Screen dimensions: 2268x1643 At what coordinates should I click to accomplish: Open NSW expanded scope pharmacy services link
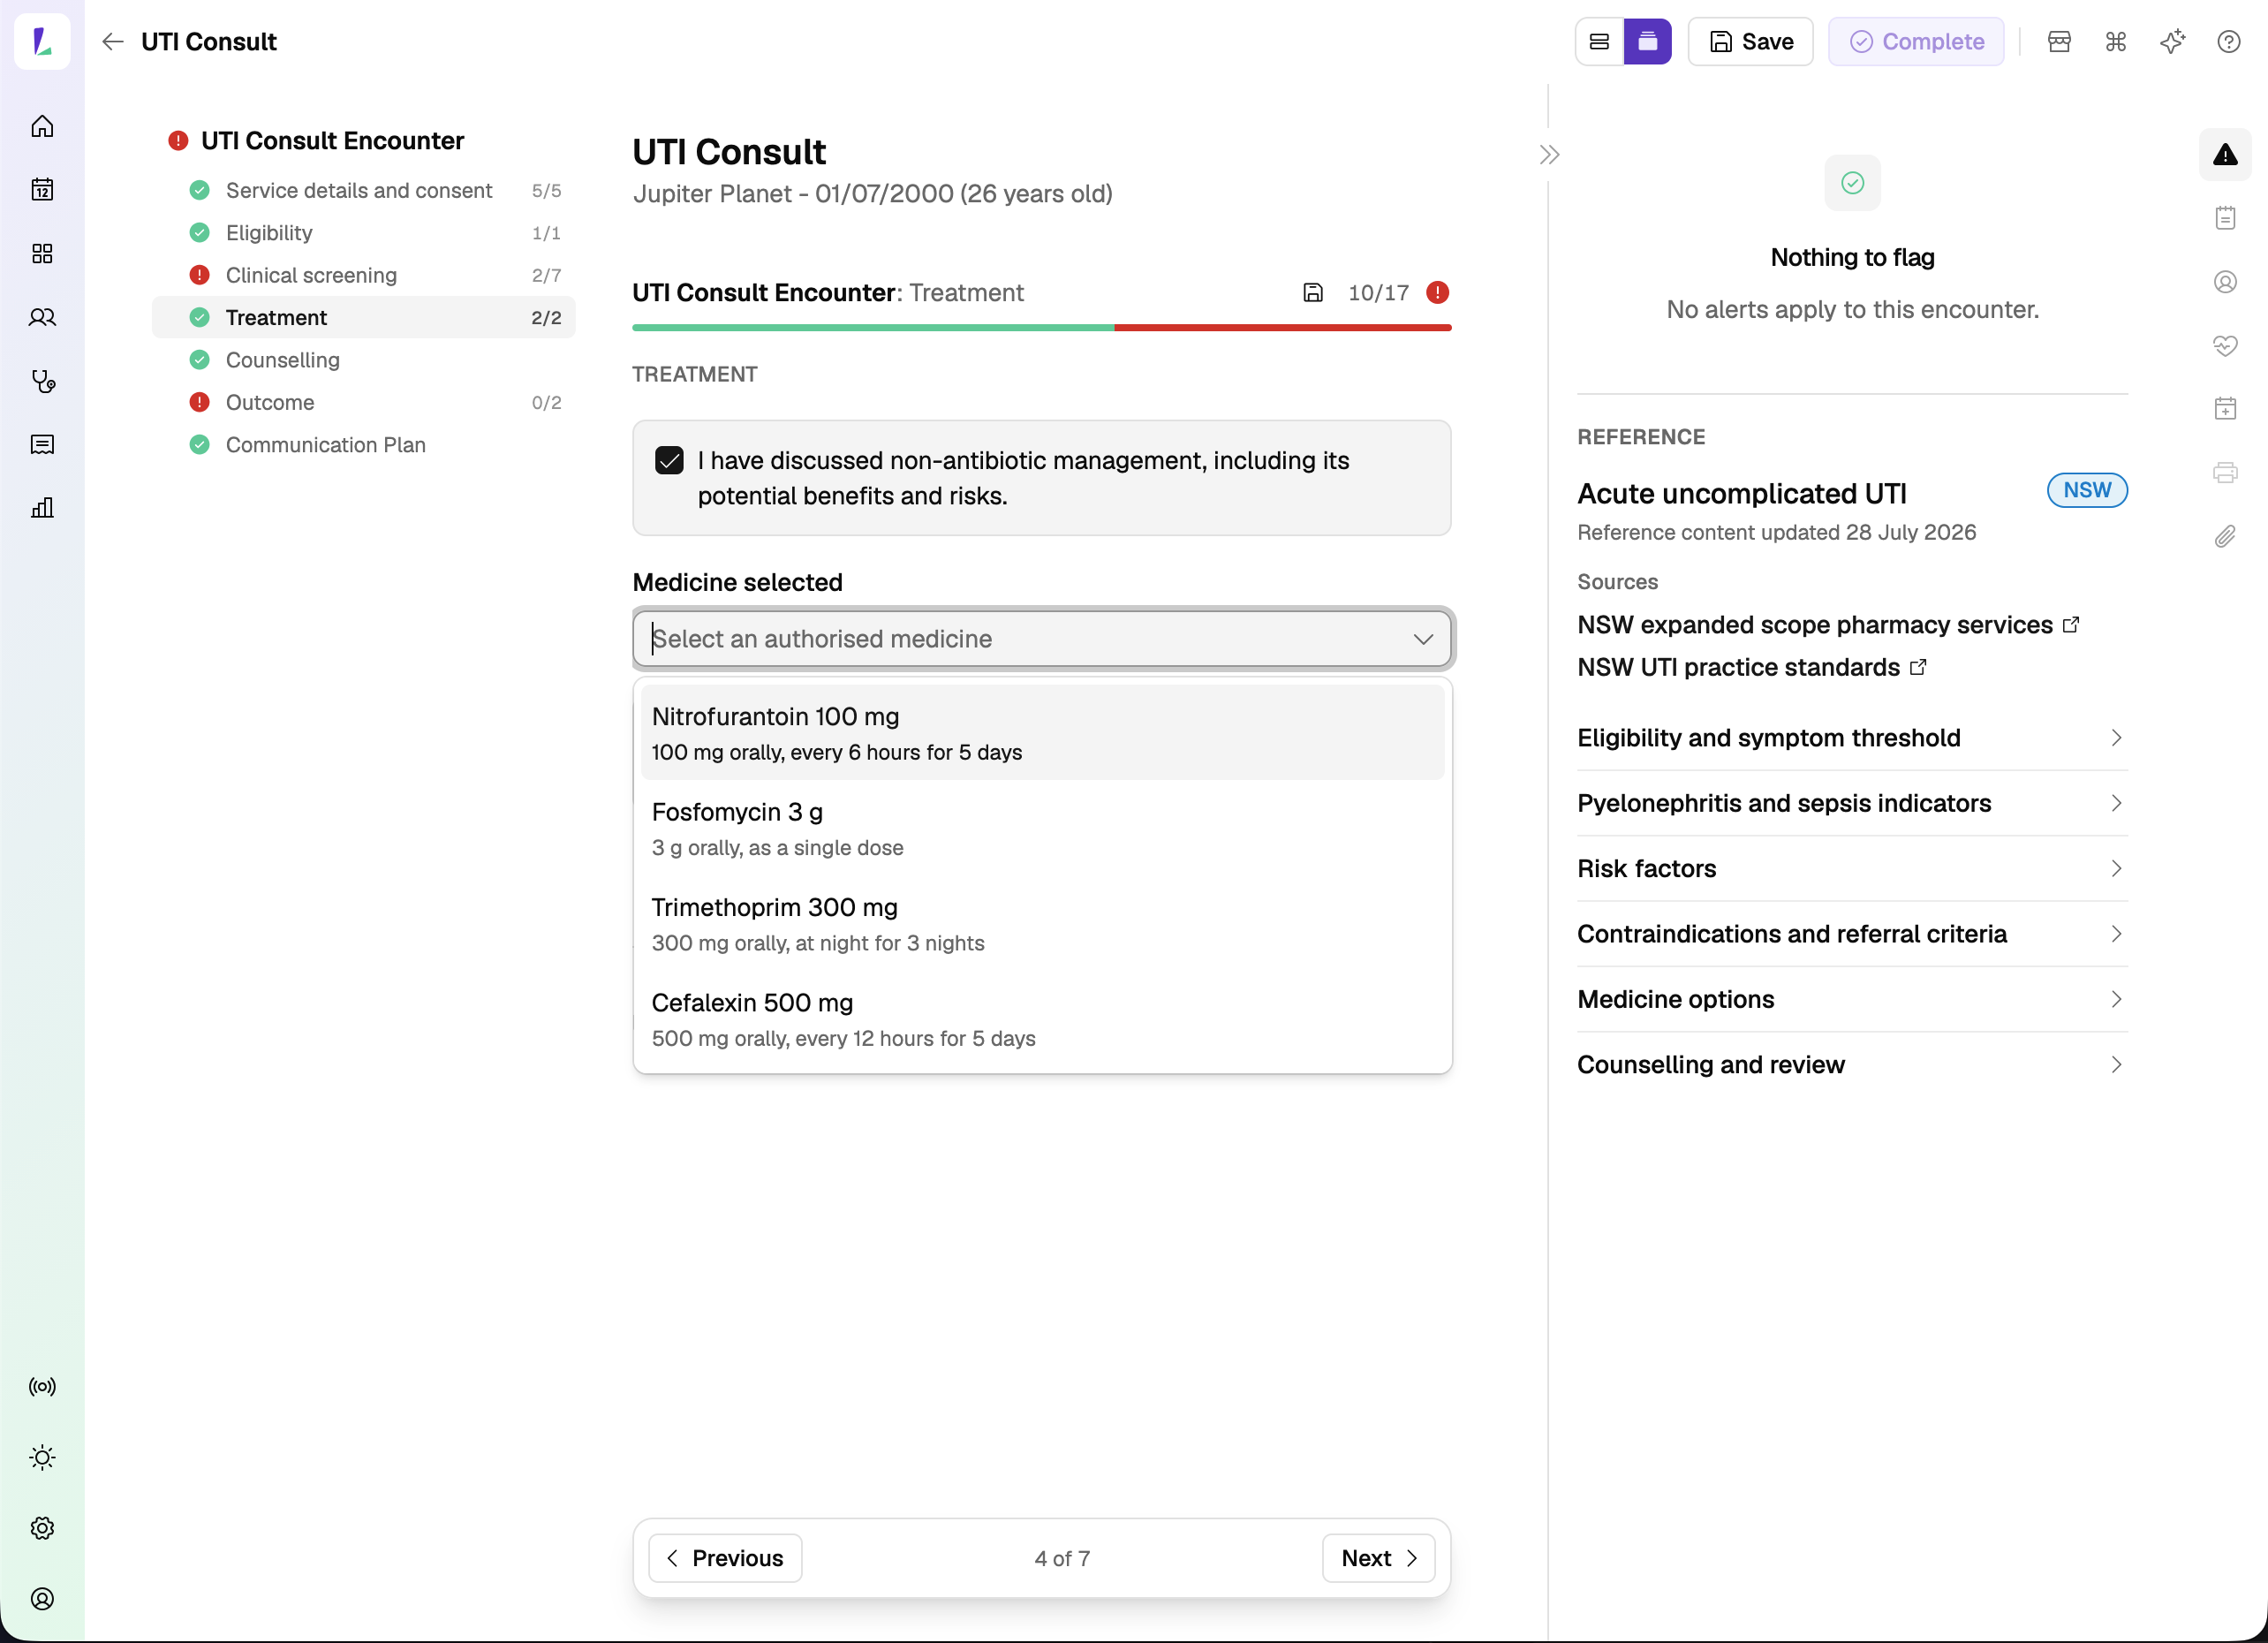tap(1827, 625)
